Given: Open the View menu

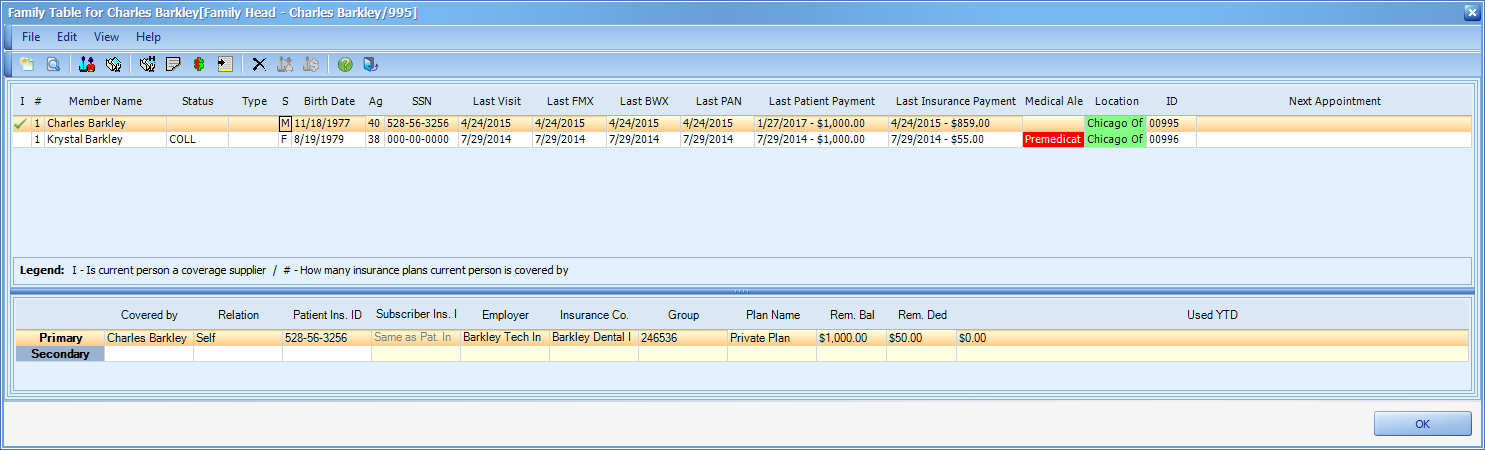Looking at the screenshot, I should point(106,37).
